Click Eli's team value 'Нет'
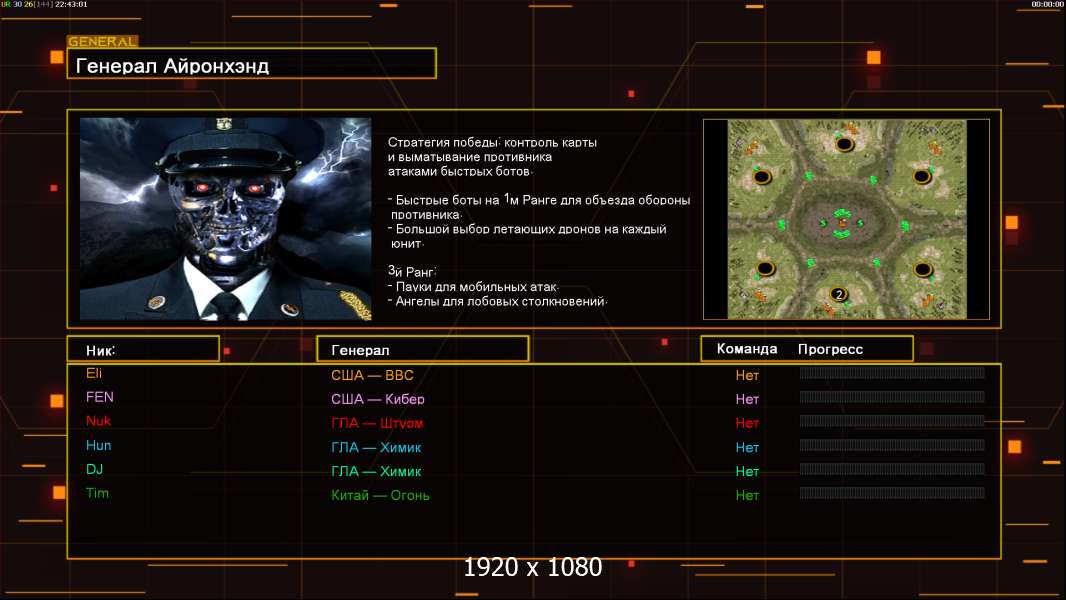 (x=746, y=375)
